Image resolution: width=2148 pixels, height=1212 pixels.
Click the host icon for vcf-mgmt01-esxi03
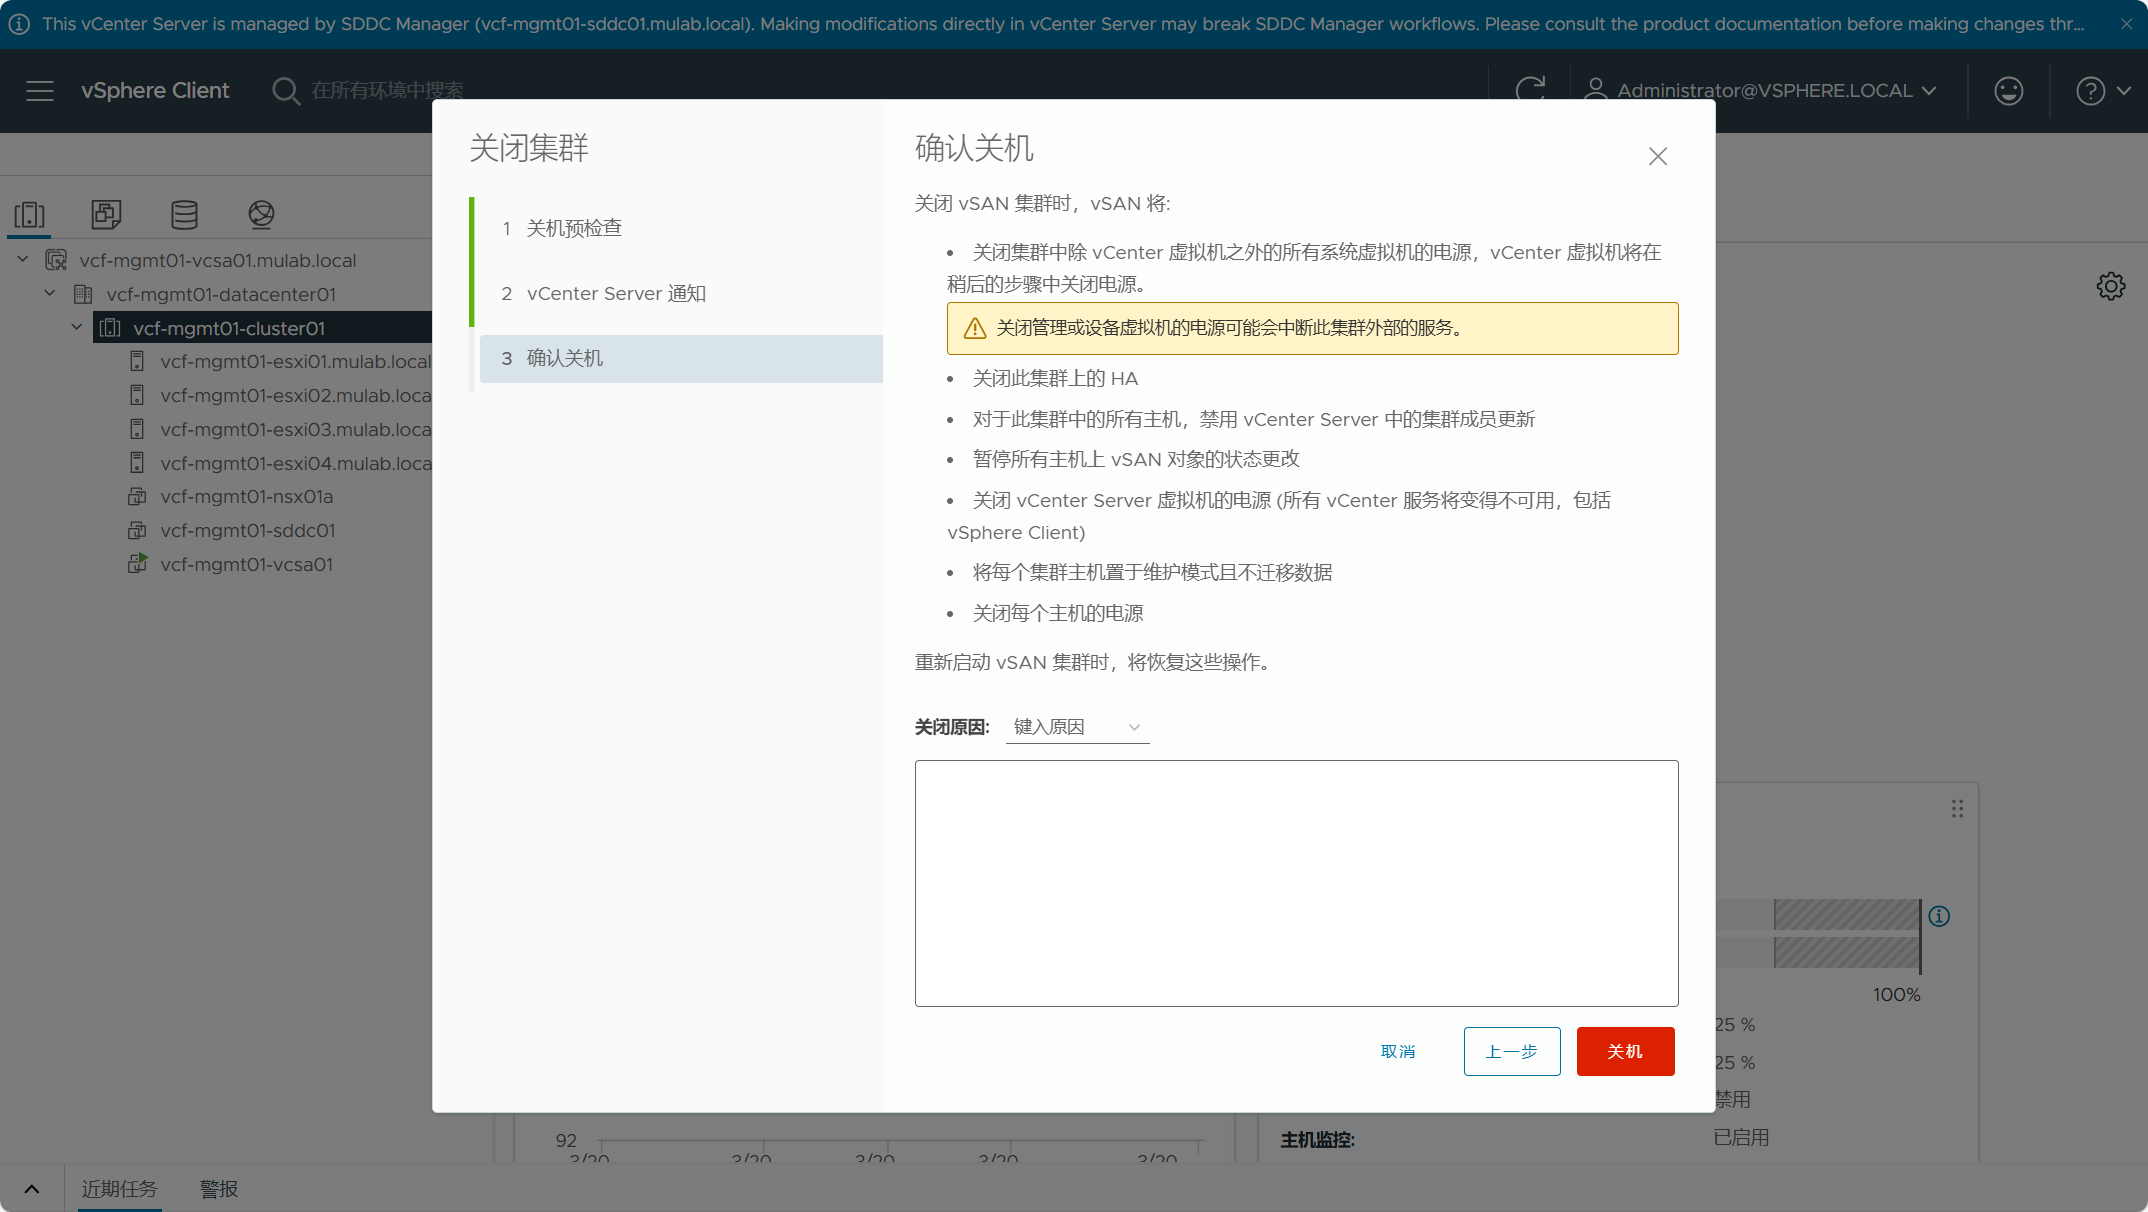point(137,429)
